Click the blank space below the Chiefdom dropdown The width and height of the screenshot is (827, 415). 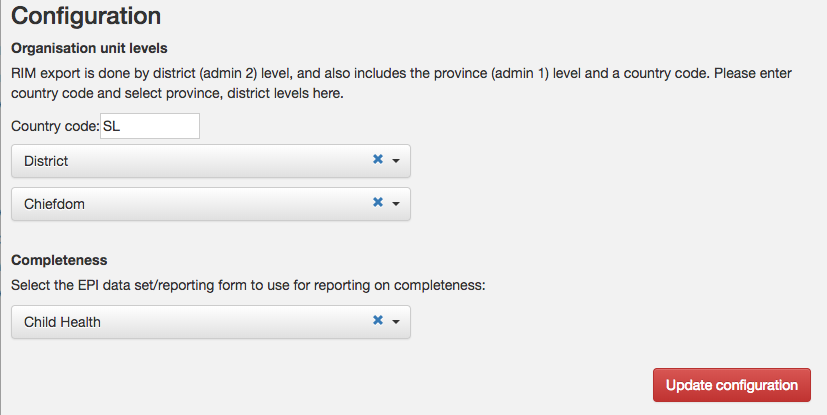(211, 236)
